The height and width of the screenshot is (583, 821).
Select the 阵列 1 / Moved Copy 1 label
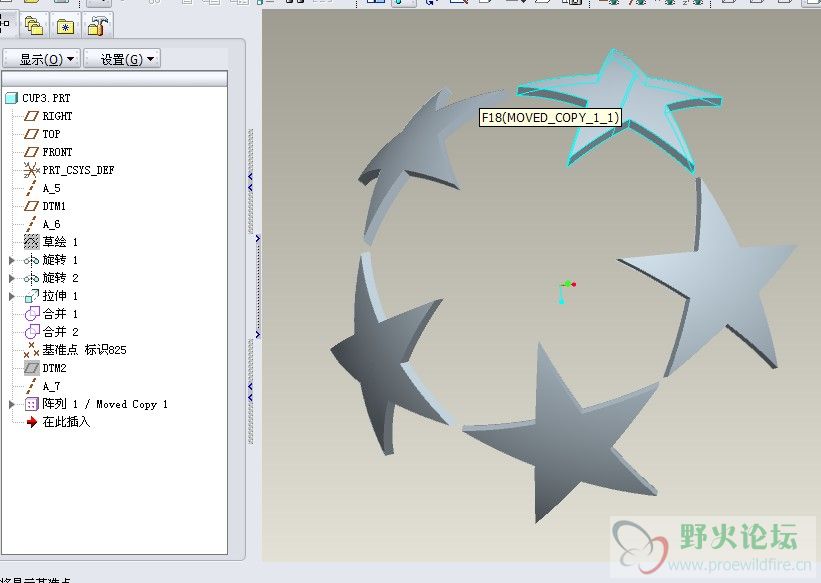click(105, 404)
